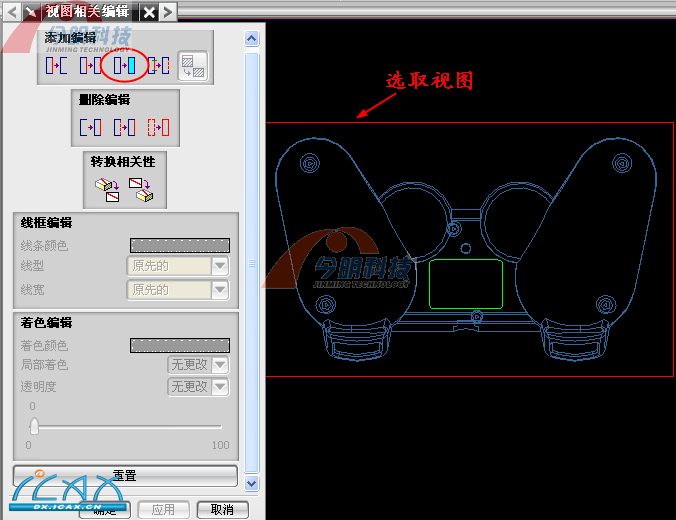Select the Delete Selected Edits icon under 删除编辑
The height and width of the screenshot is (520, 676).
coord(125,127)
